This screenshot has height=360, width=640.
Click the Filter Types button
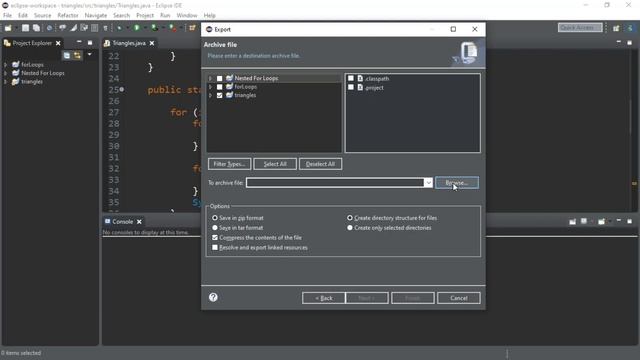(229, 164)
